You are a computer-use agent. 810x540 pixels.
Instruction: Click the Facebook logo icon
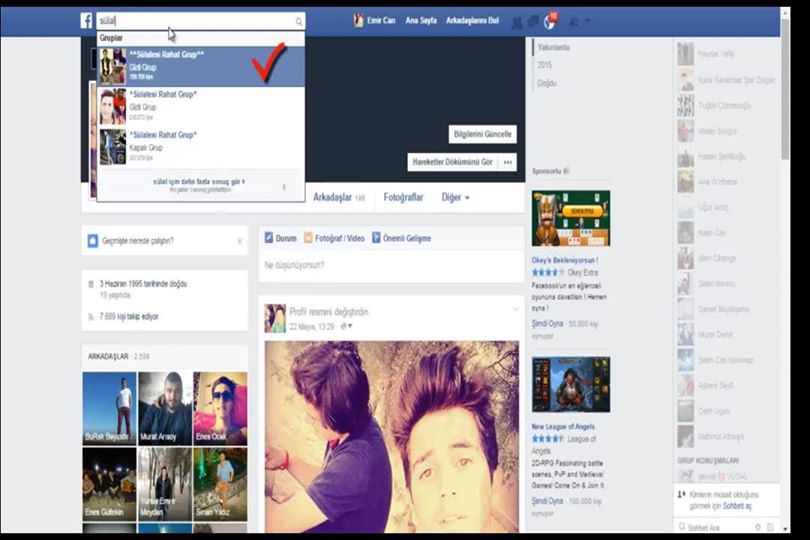[86, 21]
